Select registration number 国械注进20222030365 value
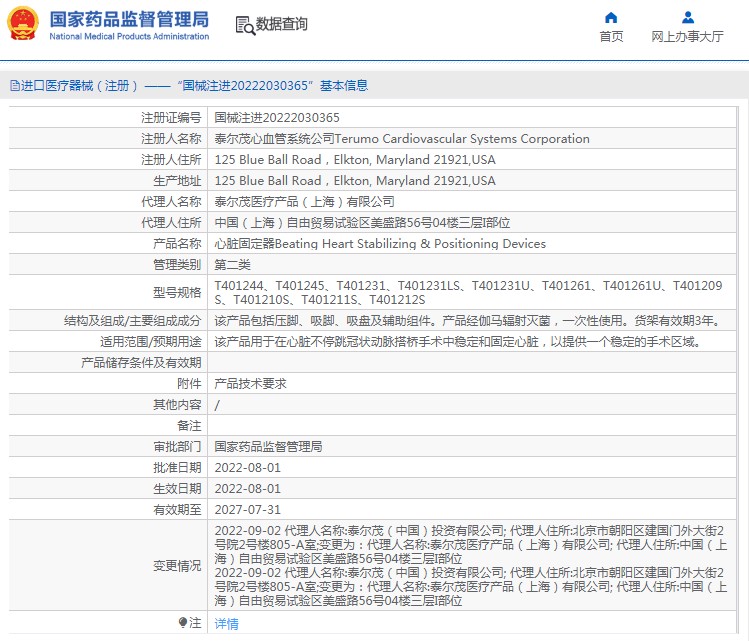Viewport: 749px width, 641px height. (277, 118)
